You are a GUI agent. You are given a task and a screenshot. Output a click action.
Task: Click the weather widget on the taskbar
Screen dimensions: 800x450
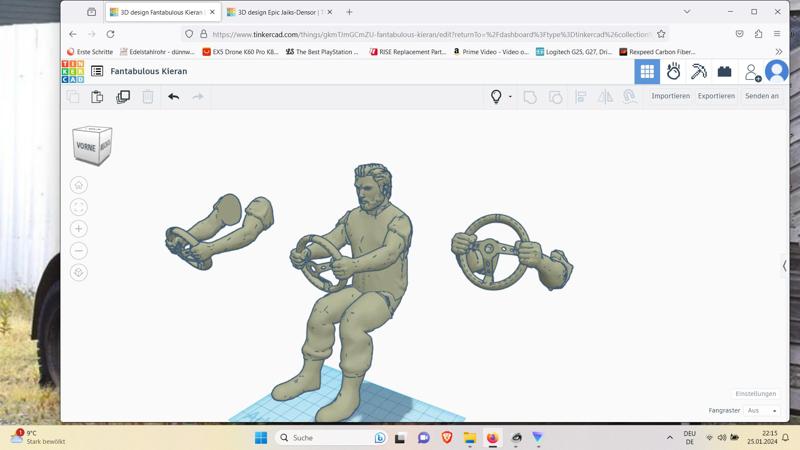coord(40,437)
